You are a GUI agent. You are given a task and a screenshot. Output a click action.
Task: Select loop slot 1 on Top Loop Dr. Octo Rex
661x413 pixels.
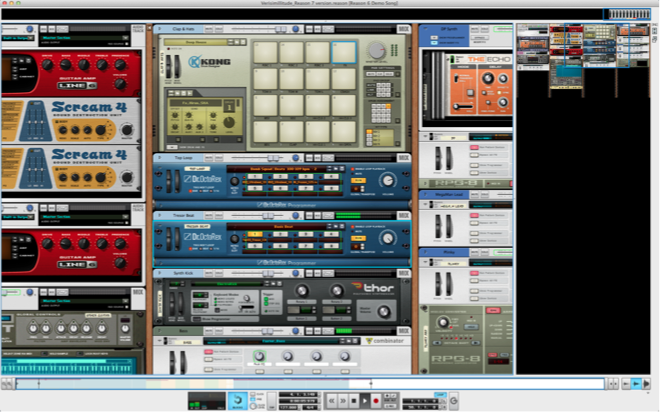click(255, 177)
